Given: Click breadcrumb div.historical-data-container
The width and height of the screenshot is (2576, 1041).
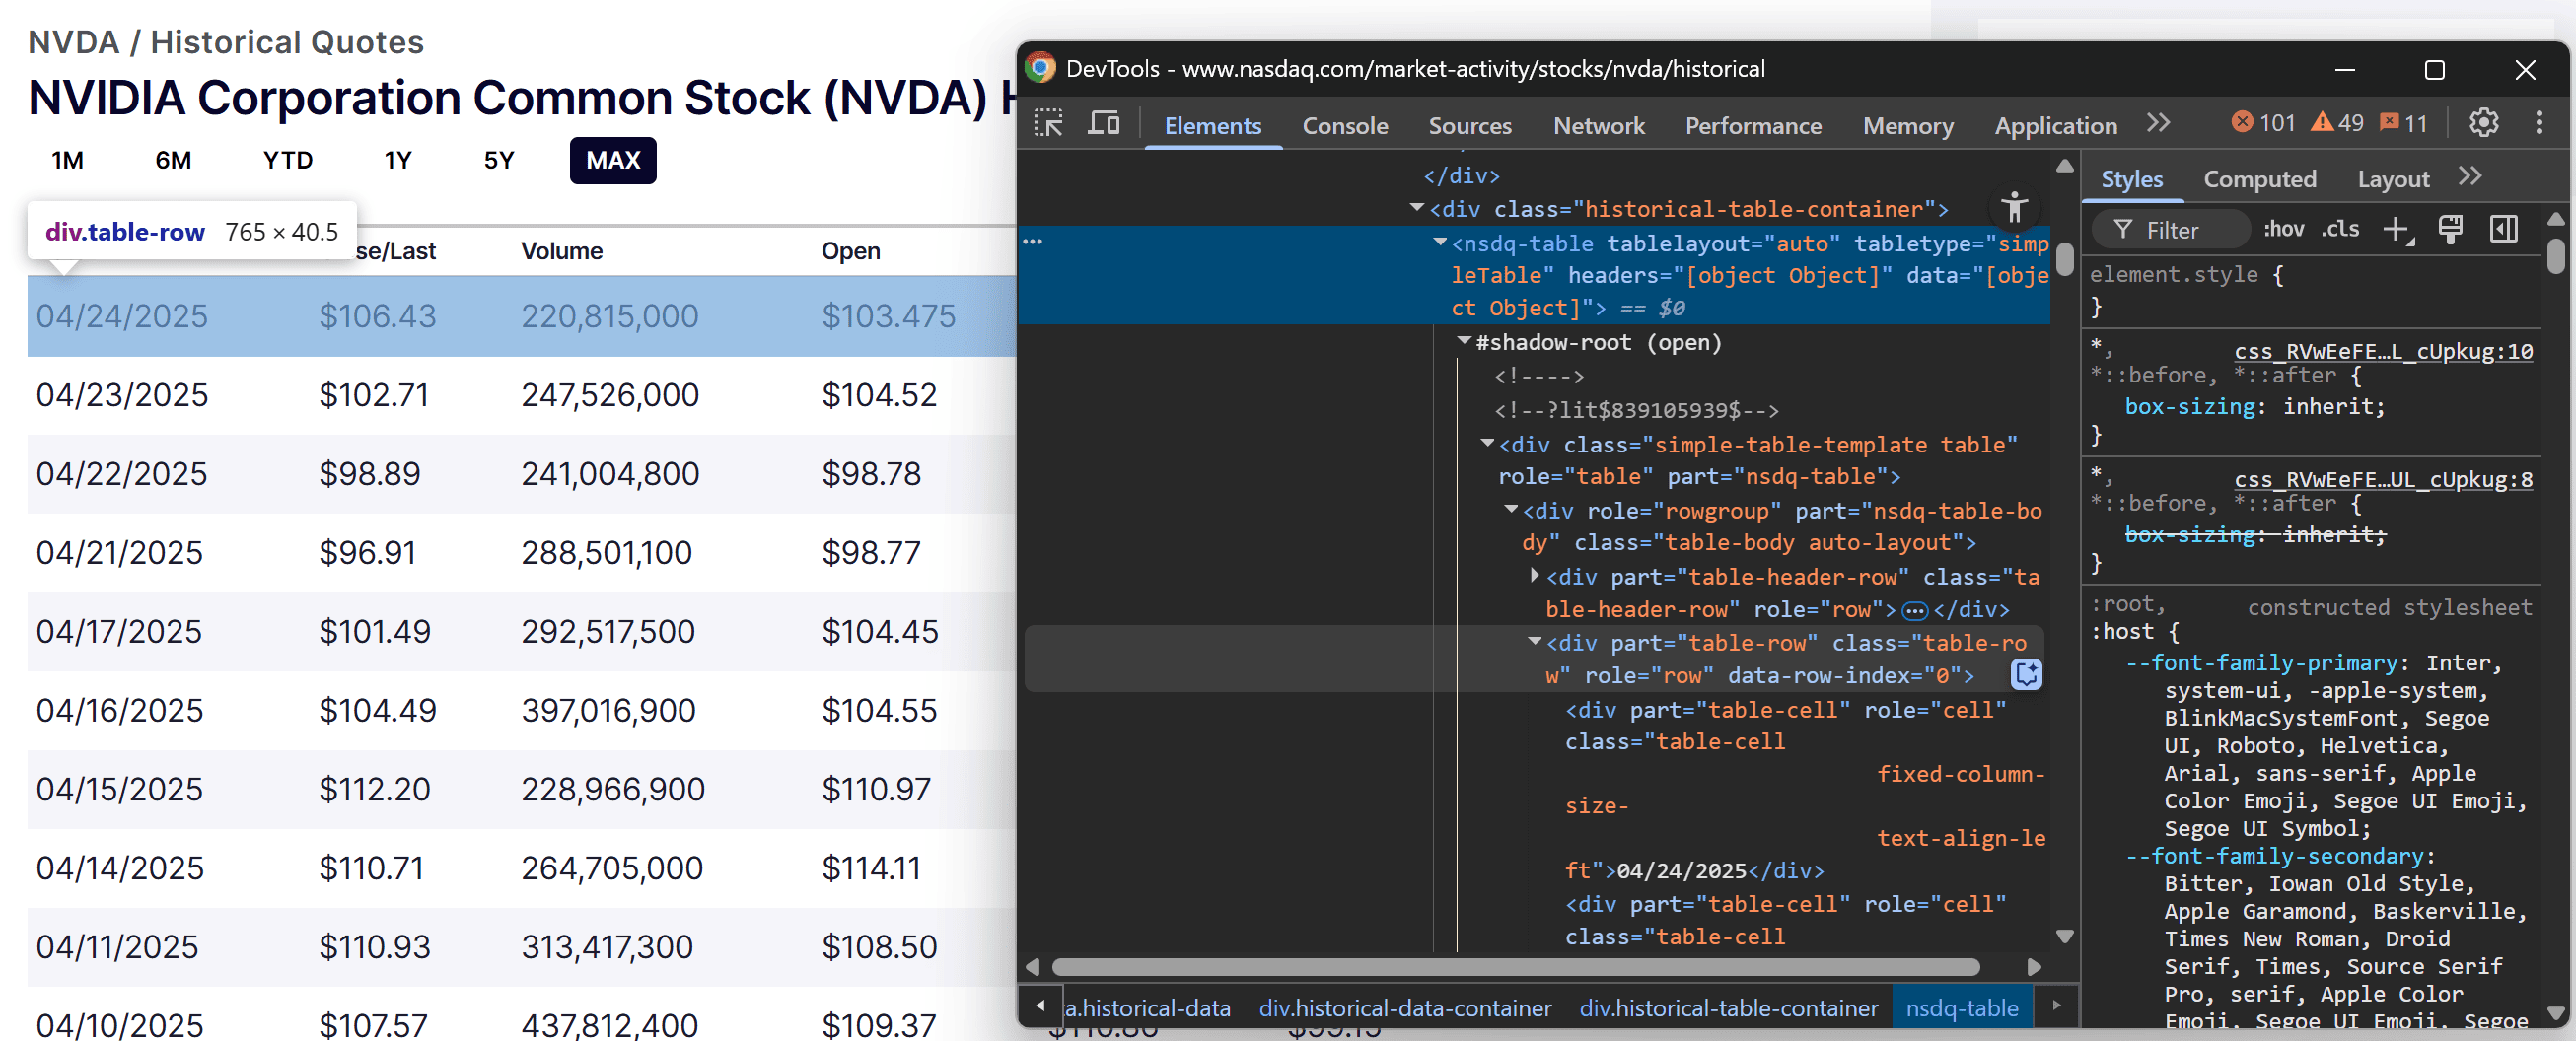Looking at the screenshot, I should tap(1405, 1007).
